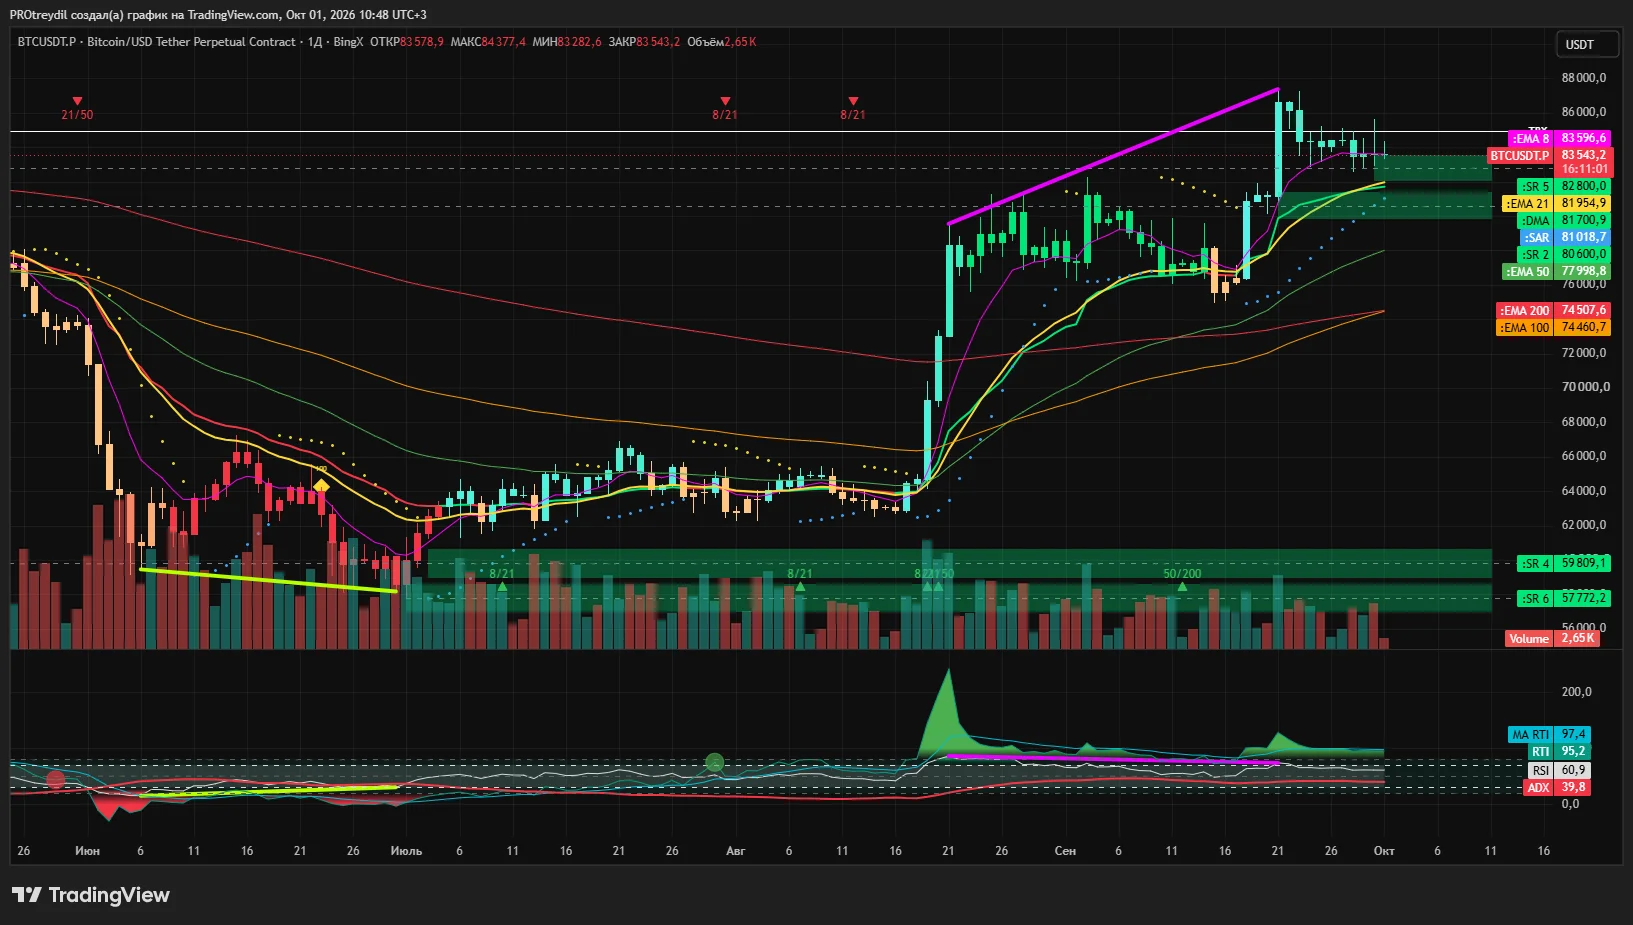Click the countdown timer 16:11:01
This screenshot has height=925, width=1633.
pyautogui.click(x=1584, y=169)
